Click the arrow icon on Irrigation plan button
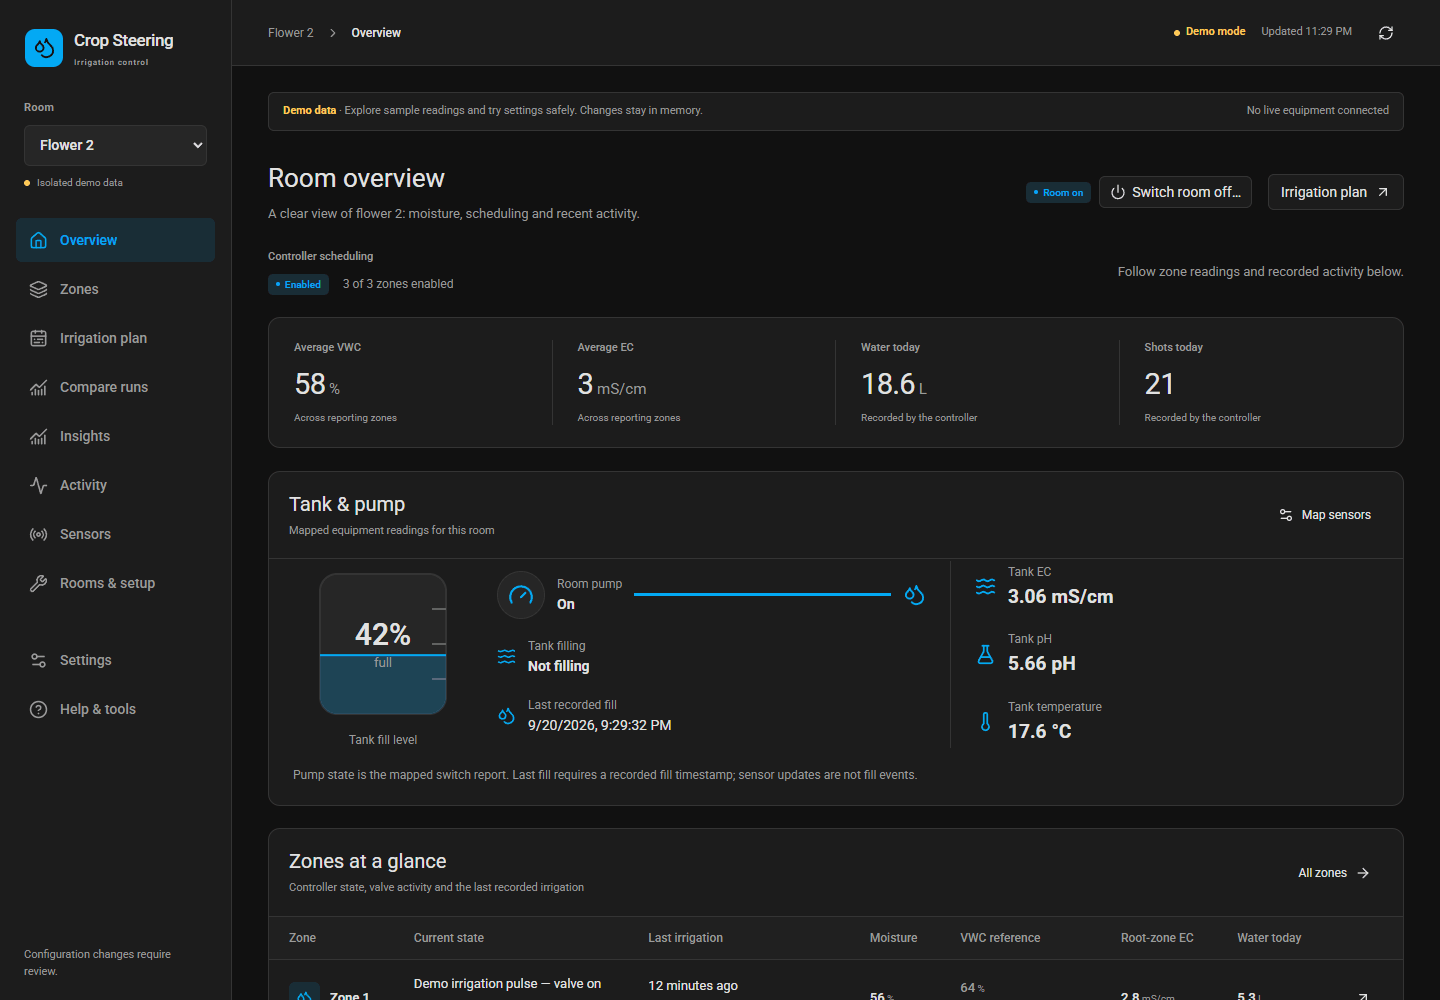The height and width of the screenshot is (1000, 1440). coord(1383,192)
